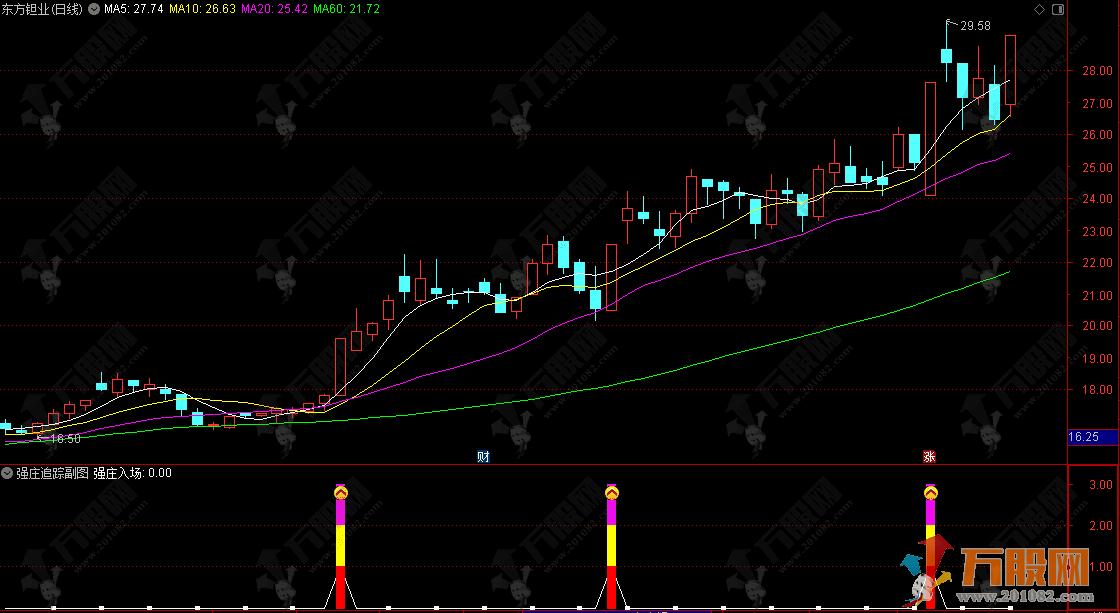1120x613 pixels.
Task: Click the 16.50 low price marker
Action: pyautogui.click(x=64, y=438)
